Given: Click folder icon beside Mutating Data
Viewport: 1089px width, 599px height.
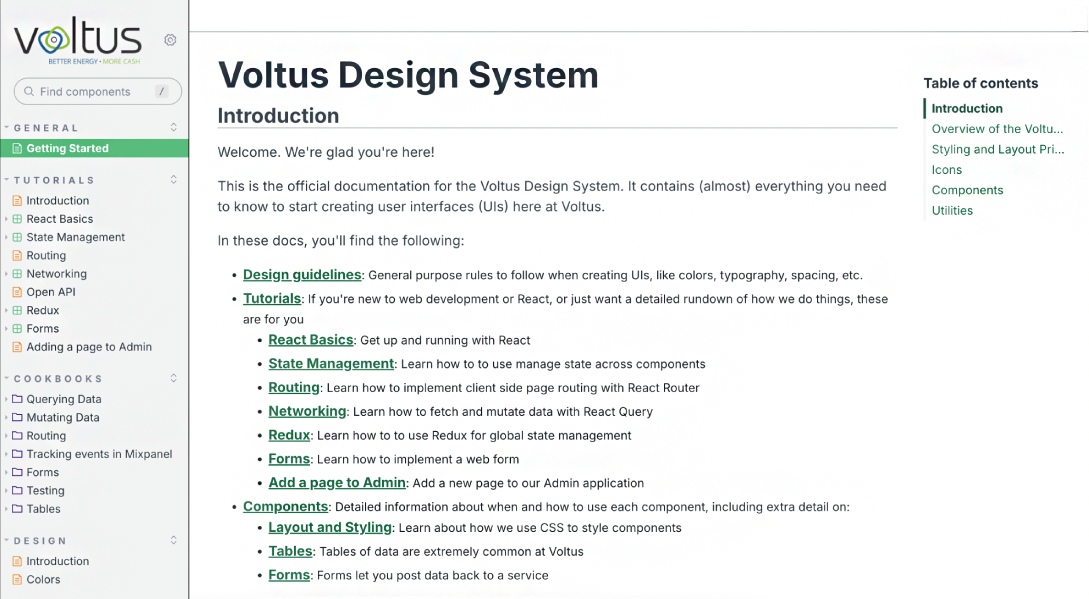Looking at the screenshot, I should (x=17, y=417).
